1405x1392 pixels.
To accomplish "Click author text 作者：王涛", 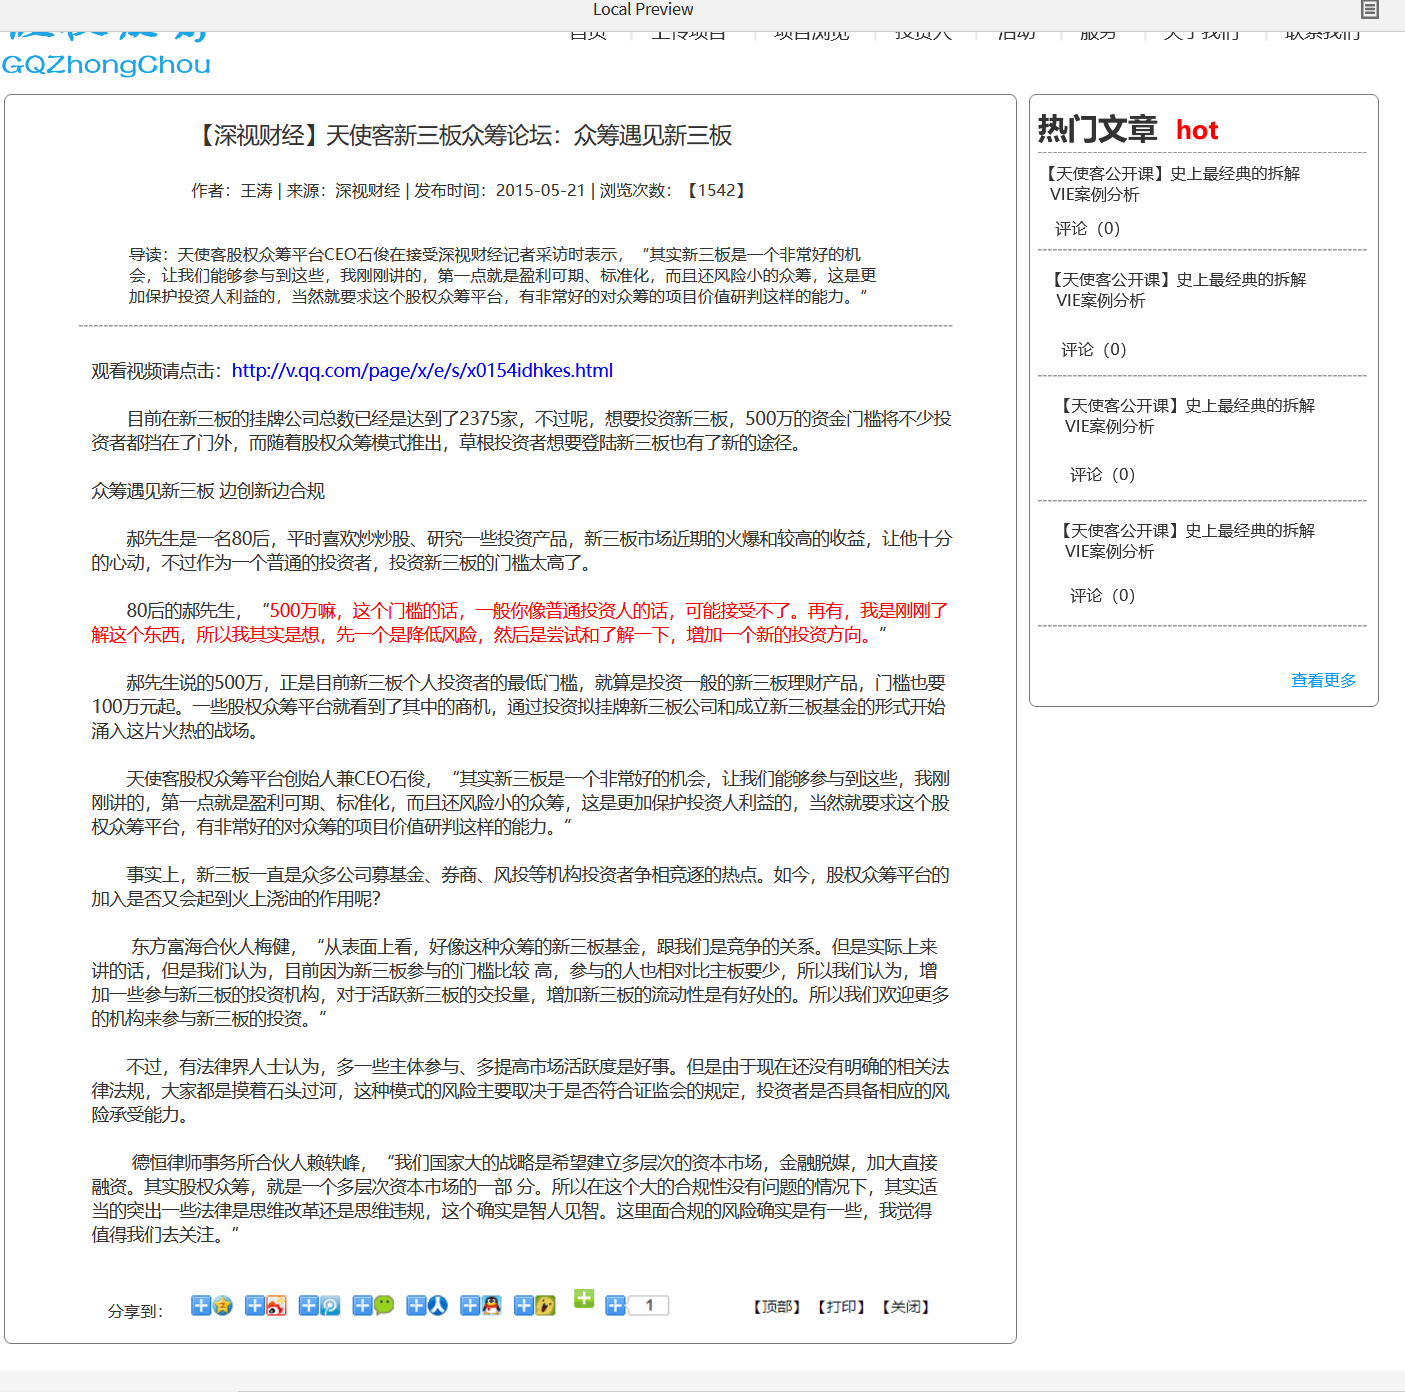I will [x=232, y=190].
